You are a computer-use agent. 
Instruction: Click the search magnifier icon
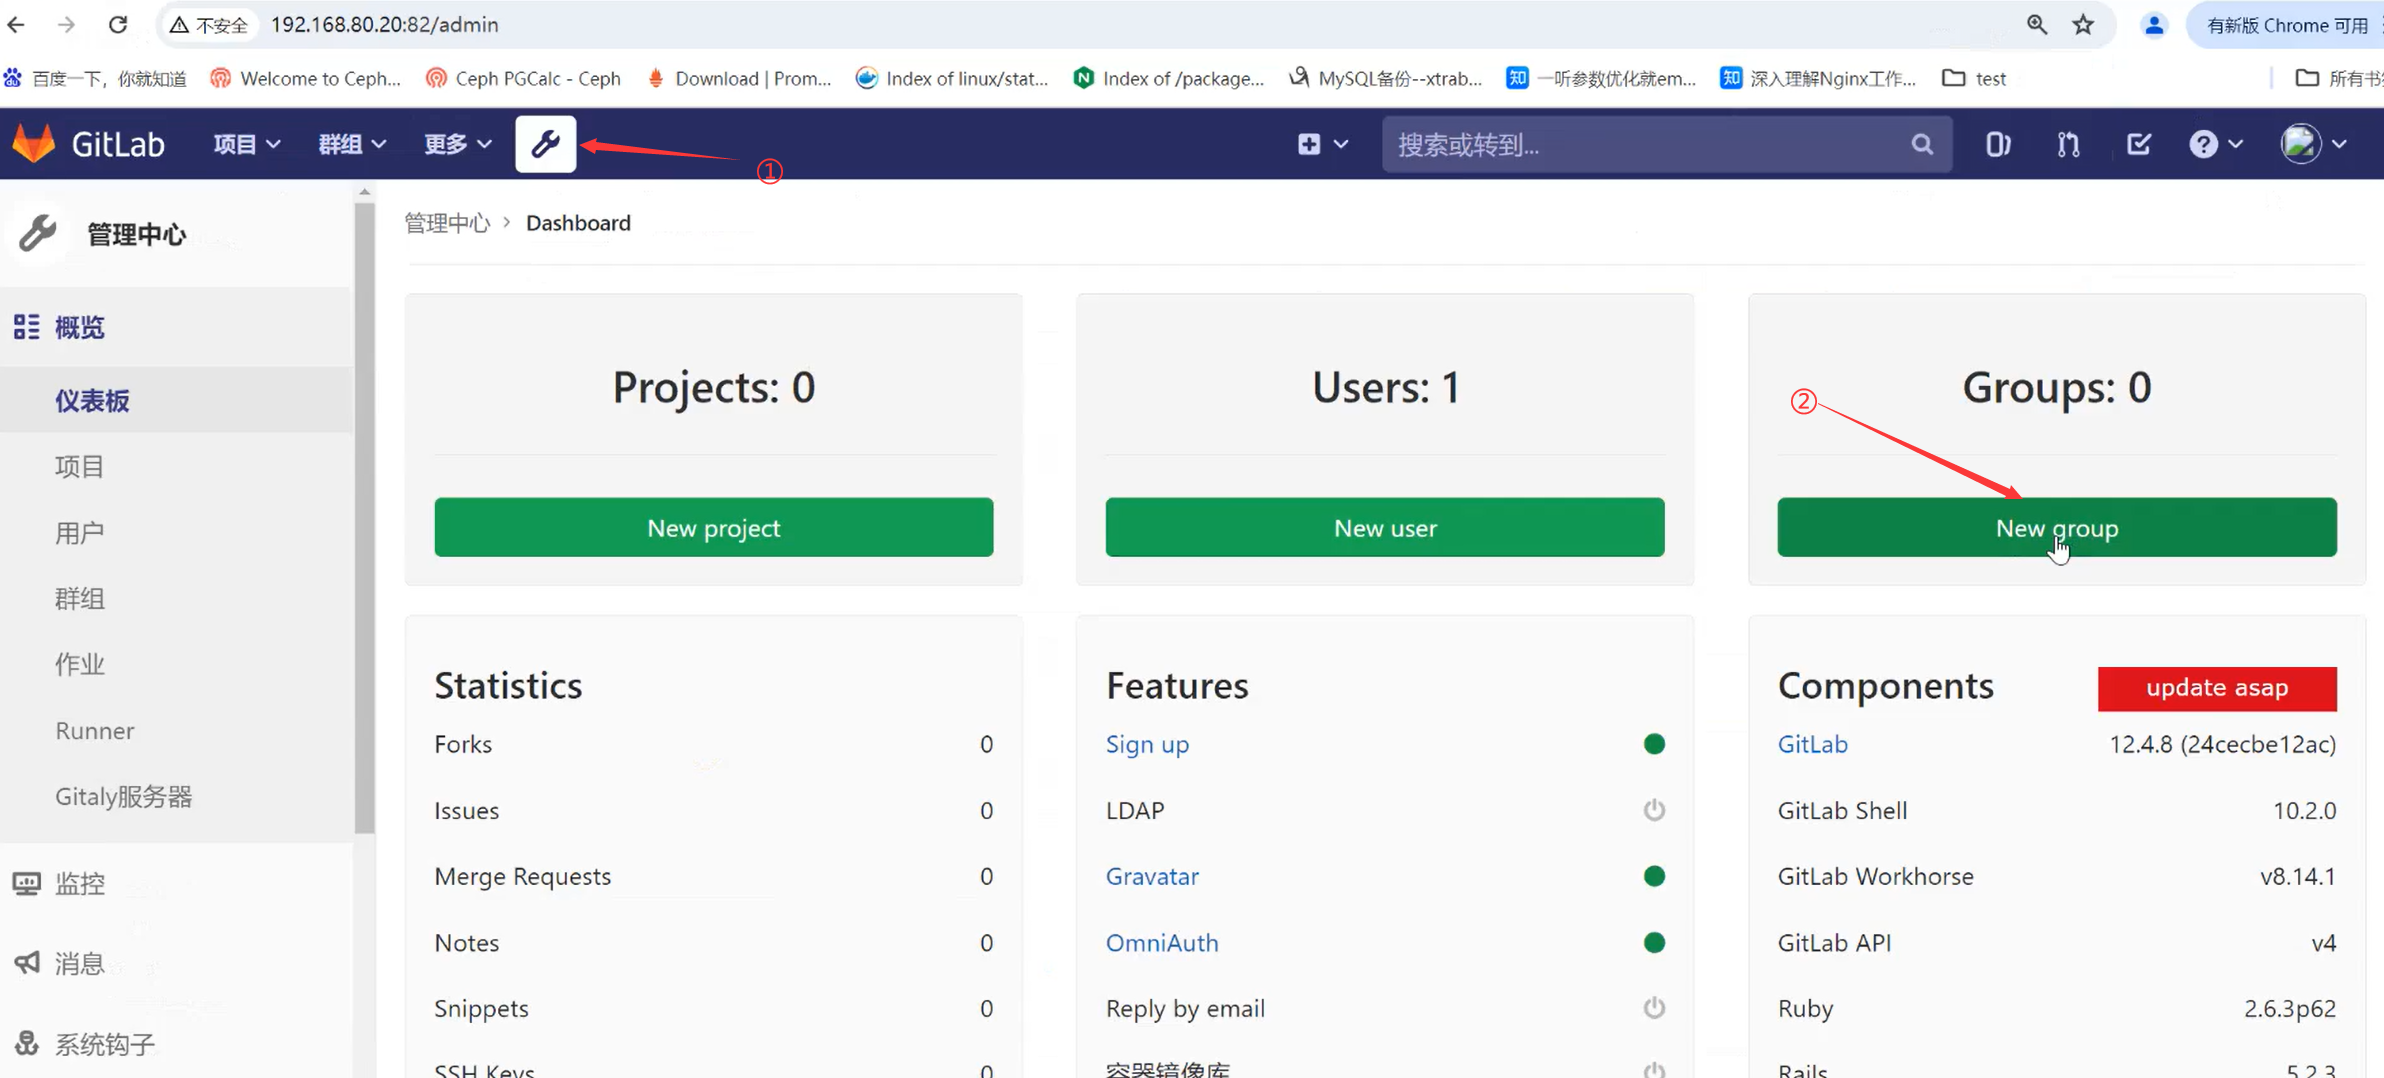1921,144
